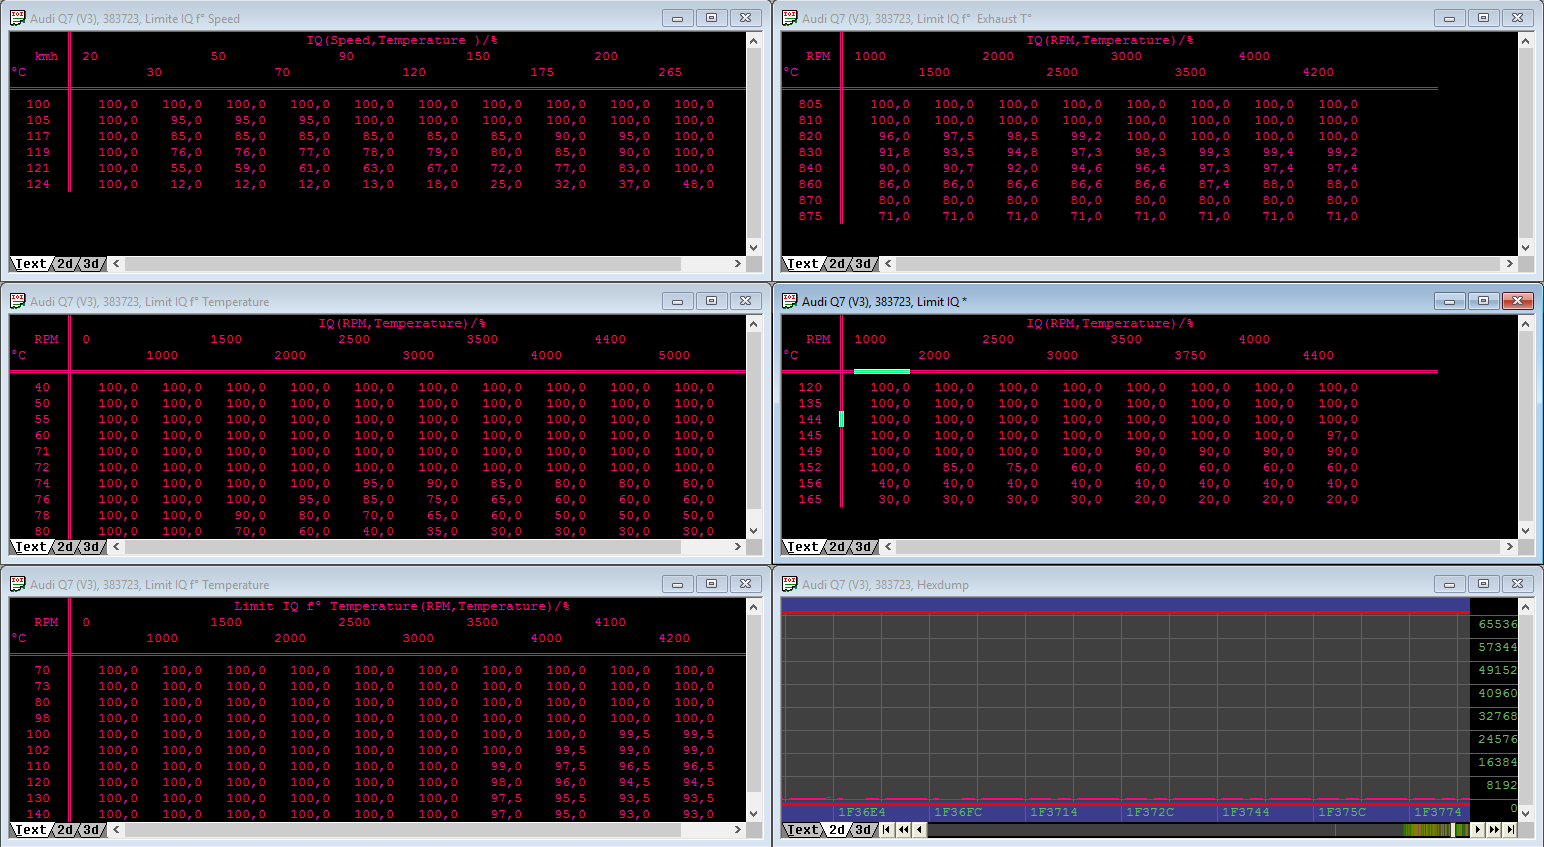The width and height of the screenshot is (1544, 847).
Task: Click fast forward button in Hexdump
Action: (1494, 830)
